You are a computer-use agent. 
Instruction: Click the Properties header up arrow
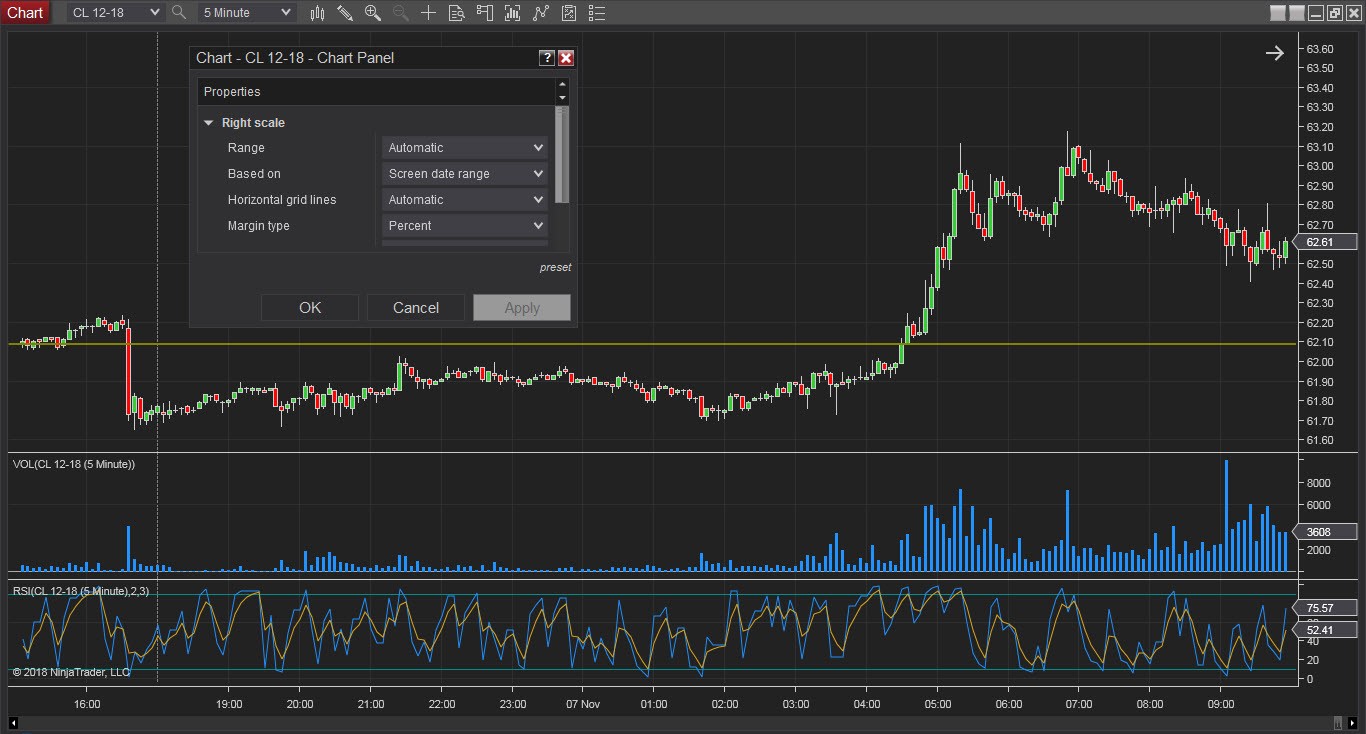(562, 85)
